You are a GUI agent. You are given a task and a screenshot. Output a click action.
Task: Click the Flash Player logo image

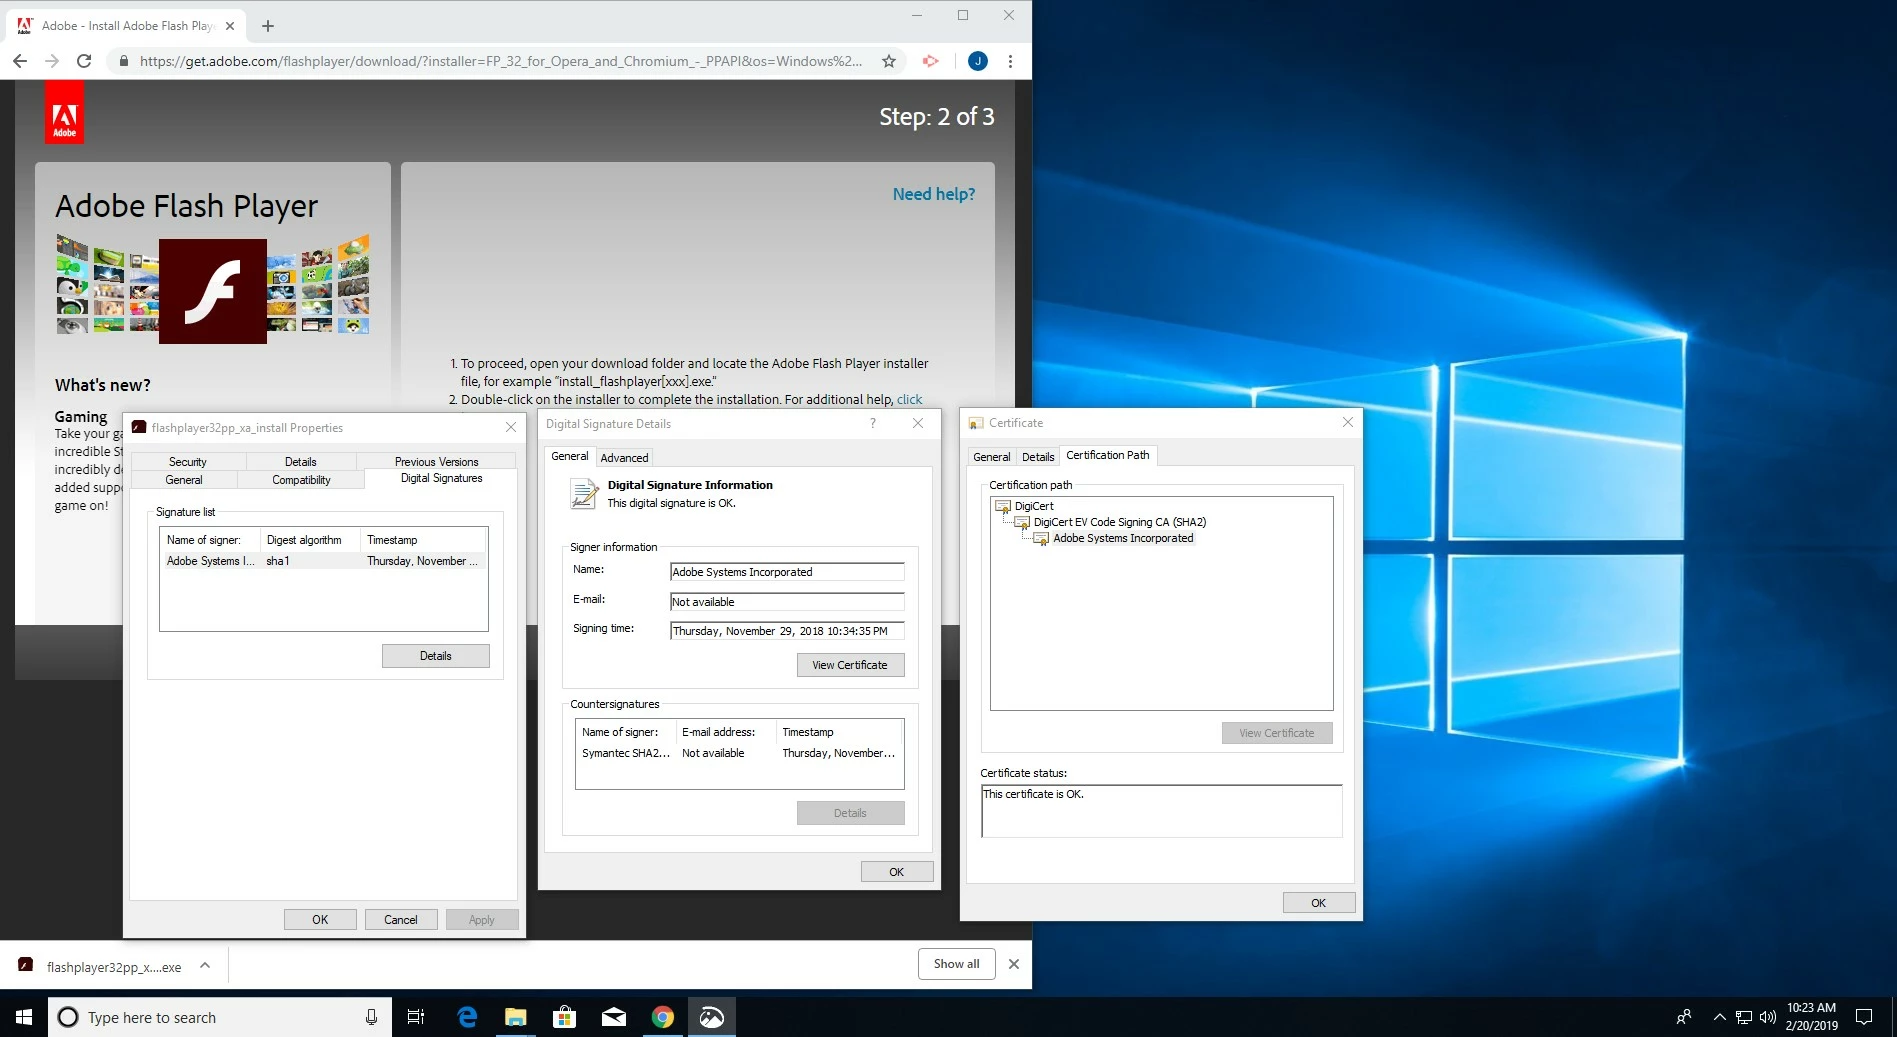pos(213,291)
